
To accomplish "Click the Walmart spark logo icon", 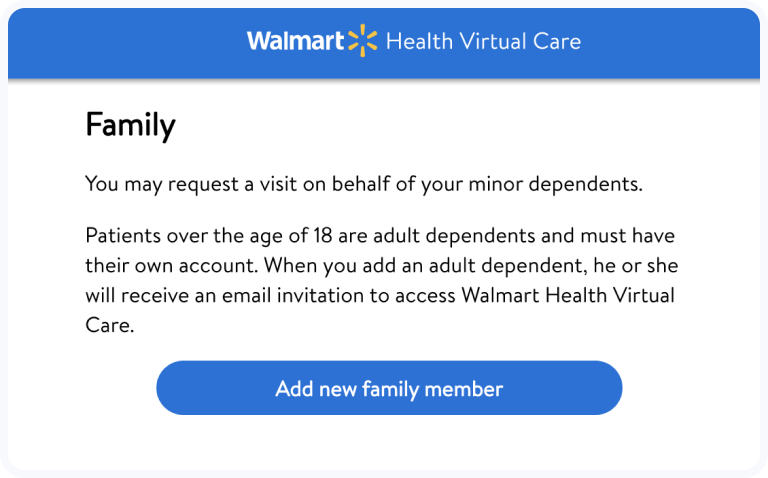I will [x=362, y=41].
